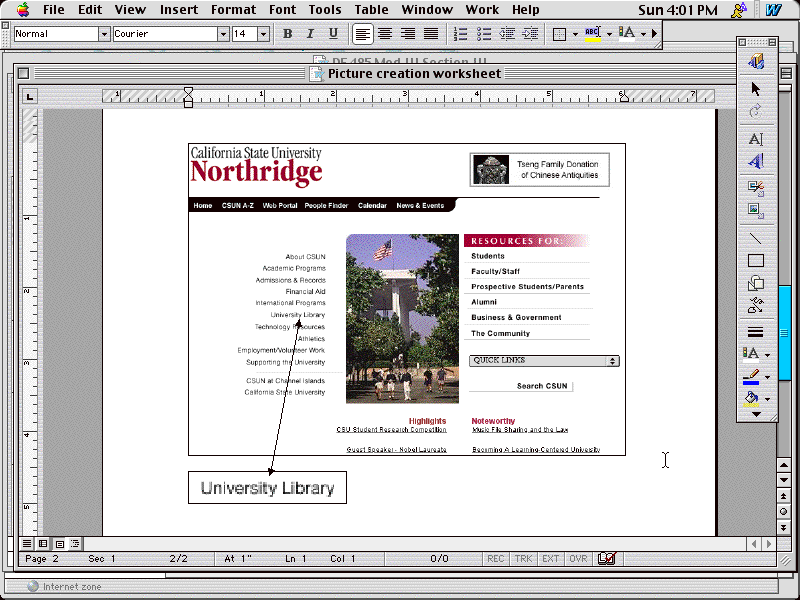Jump to next page with double-down arrow
The image size is (800, 600).
click(784, 528)
